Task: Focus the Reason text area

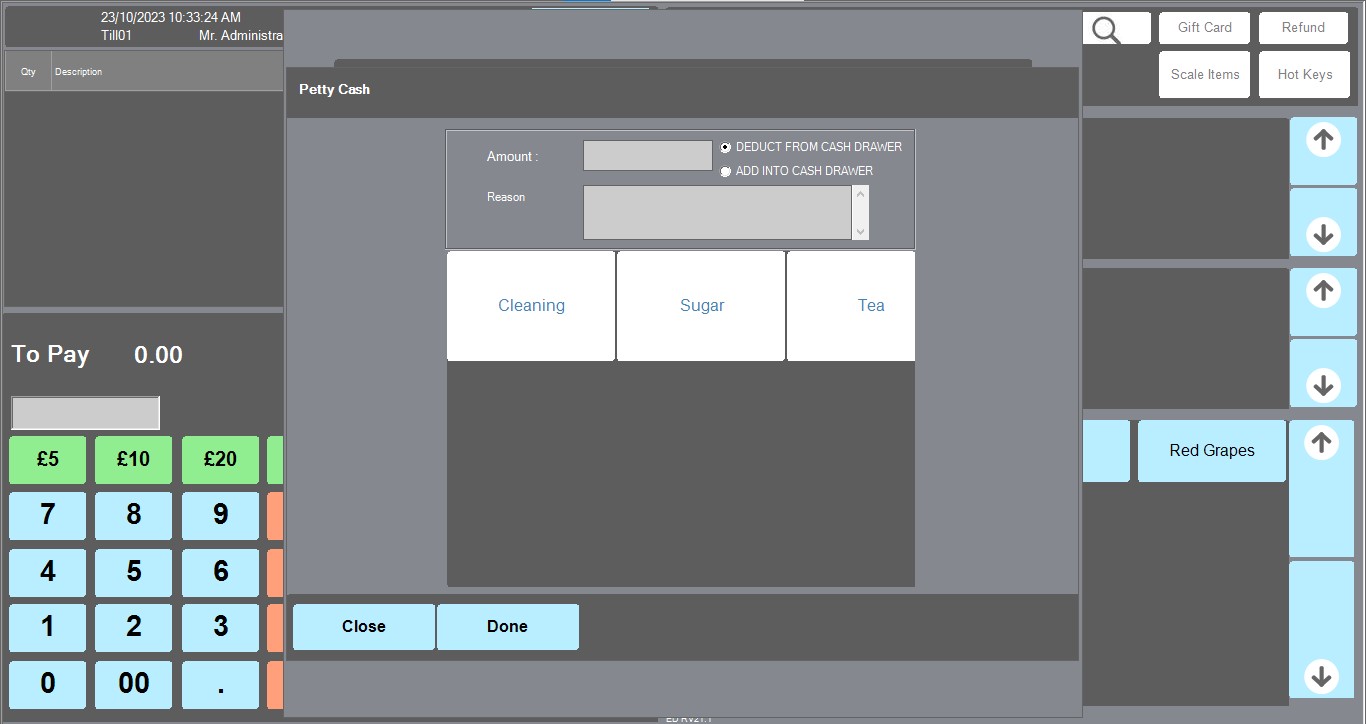Action: point(716,212)
